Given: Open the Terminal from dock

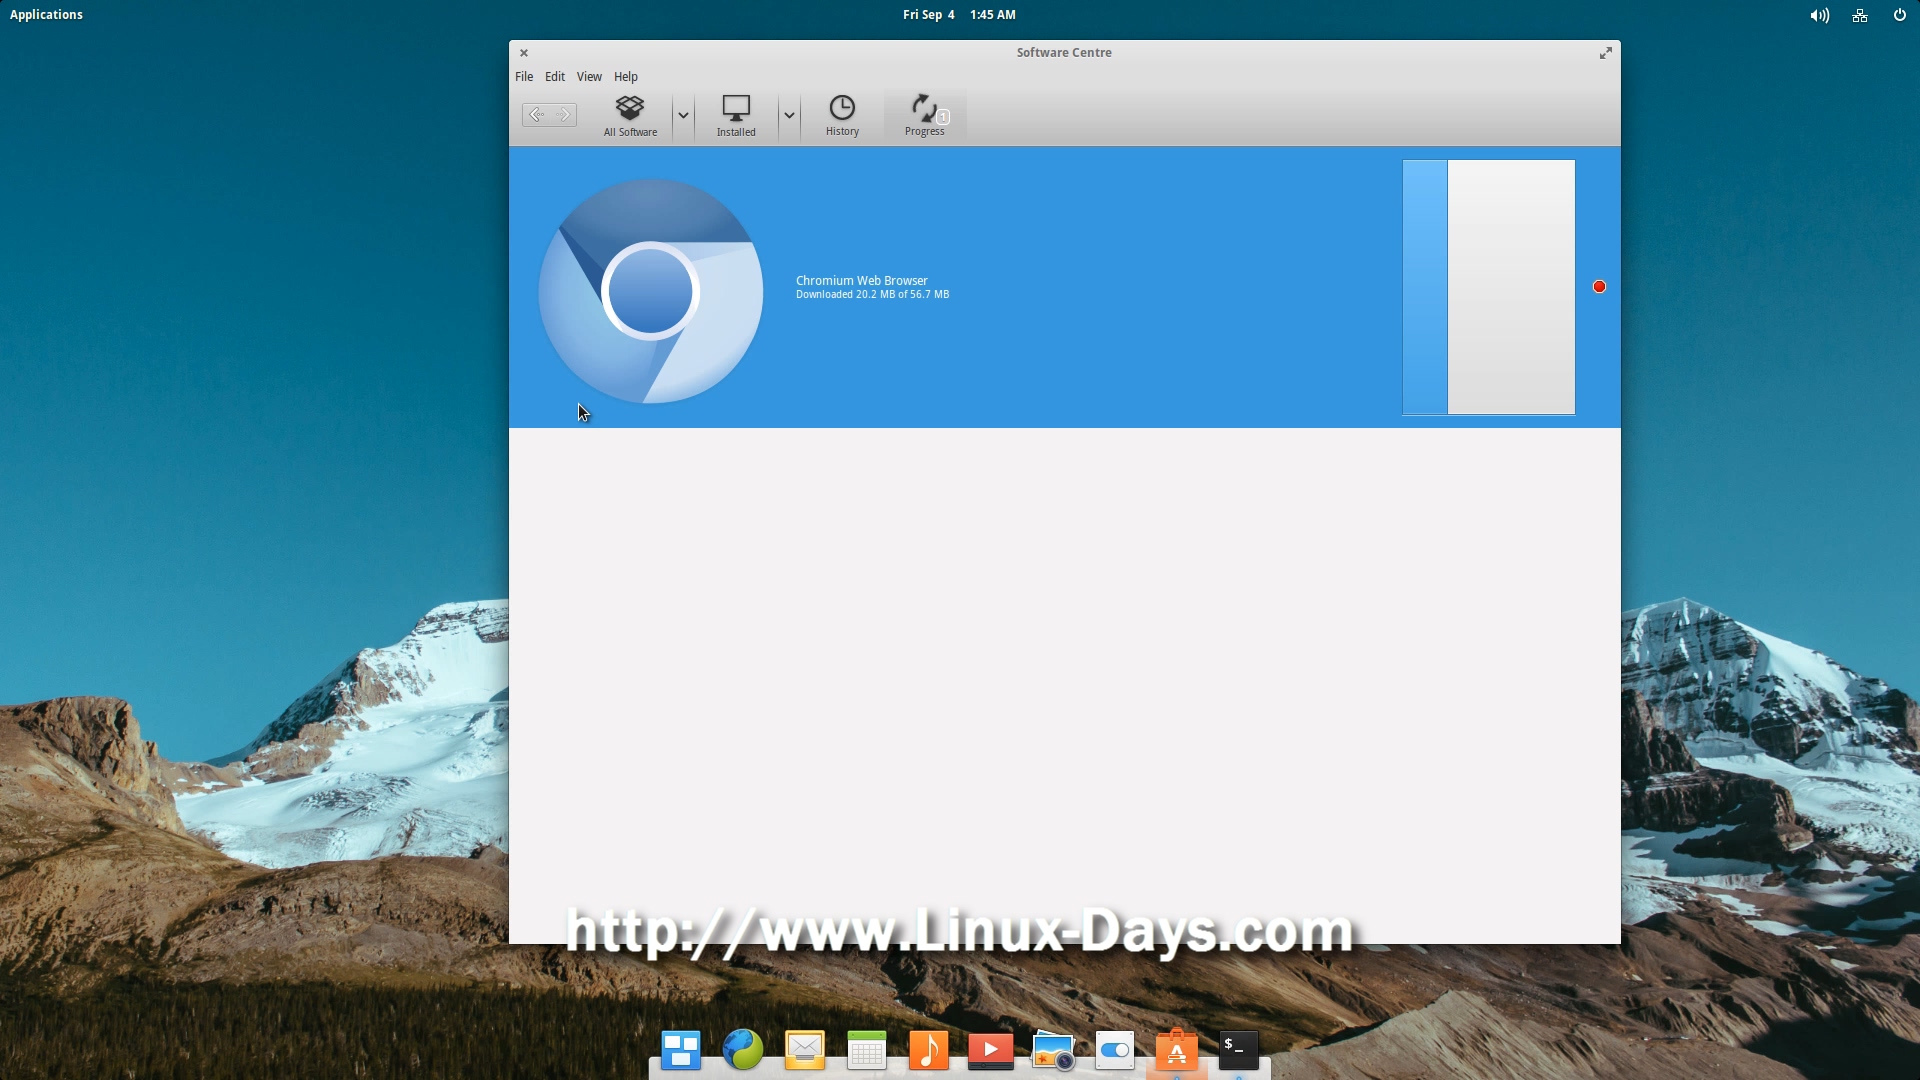Looking at the screenshot, I should click(x=1239, y=1050).
